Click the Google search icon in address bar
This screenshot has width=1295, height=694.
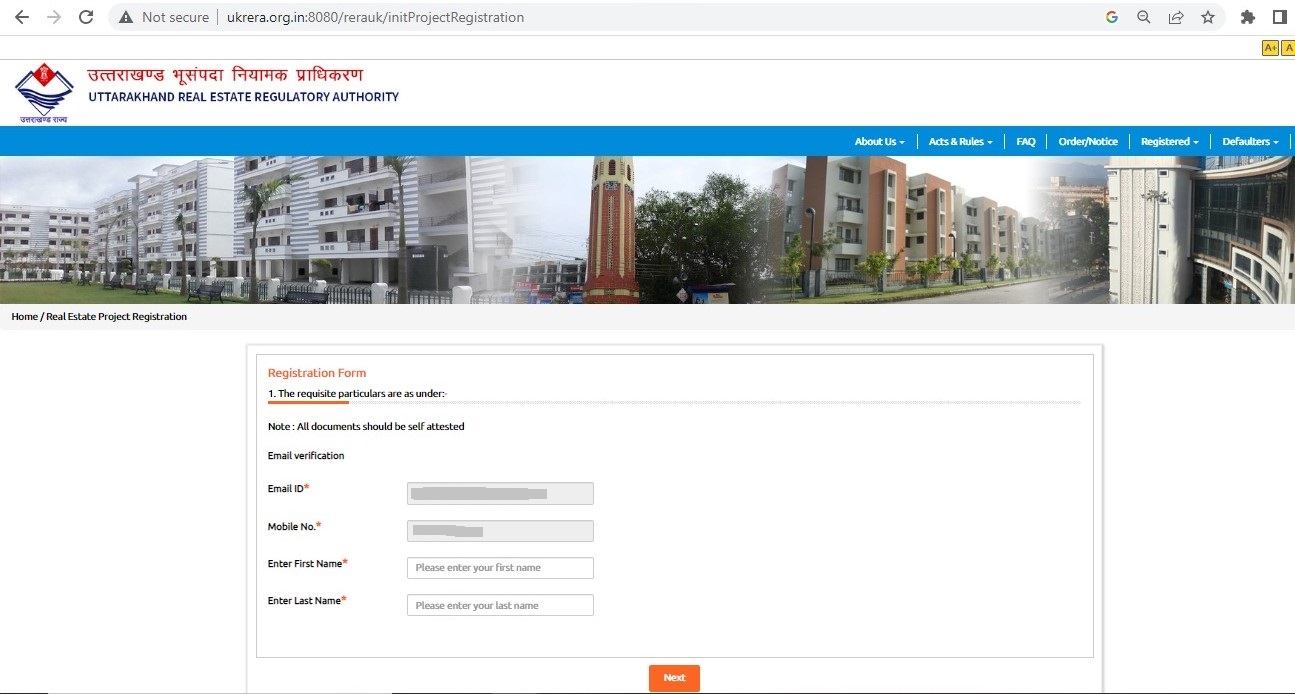tap(1111, 16)
